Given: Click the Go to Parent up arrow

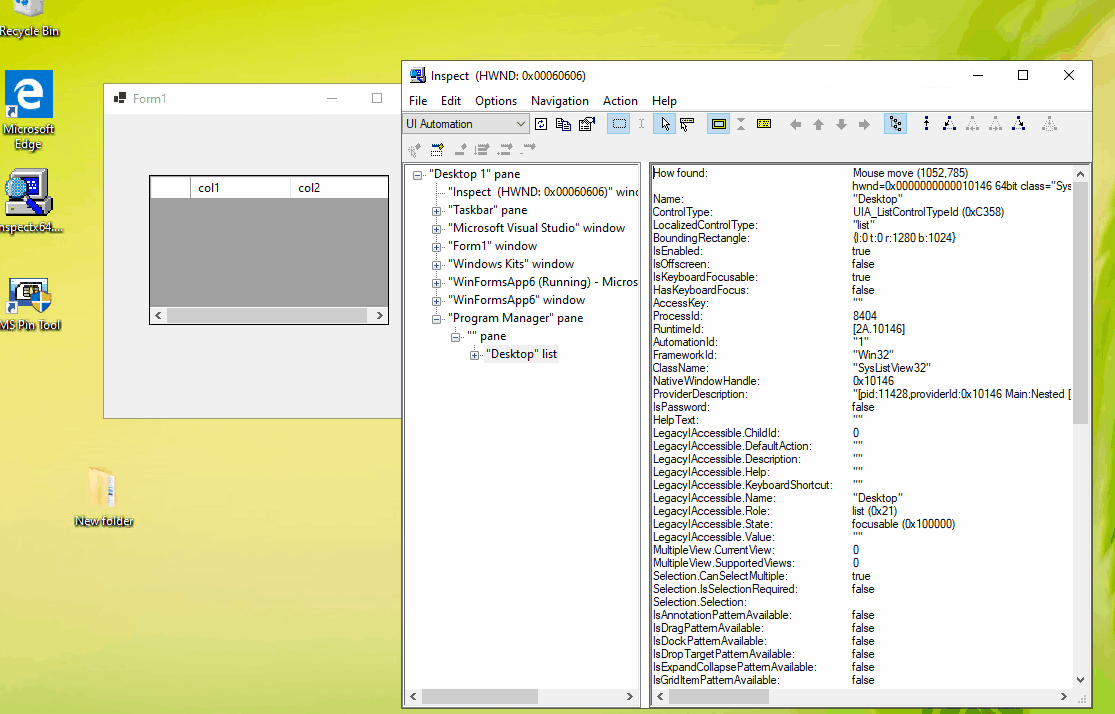Looking at the screenshot, I should (818, 123).
